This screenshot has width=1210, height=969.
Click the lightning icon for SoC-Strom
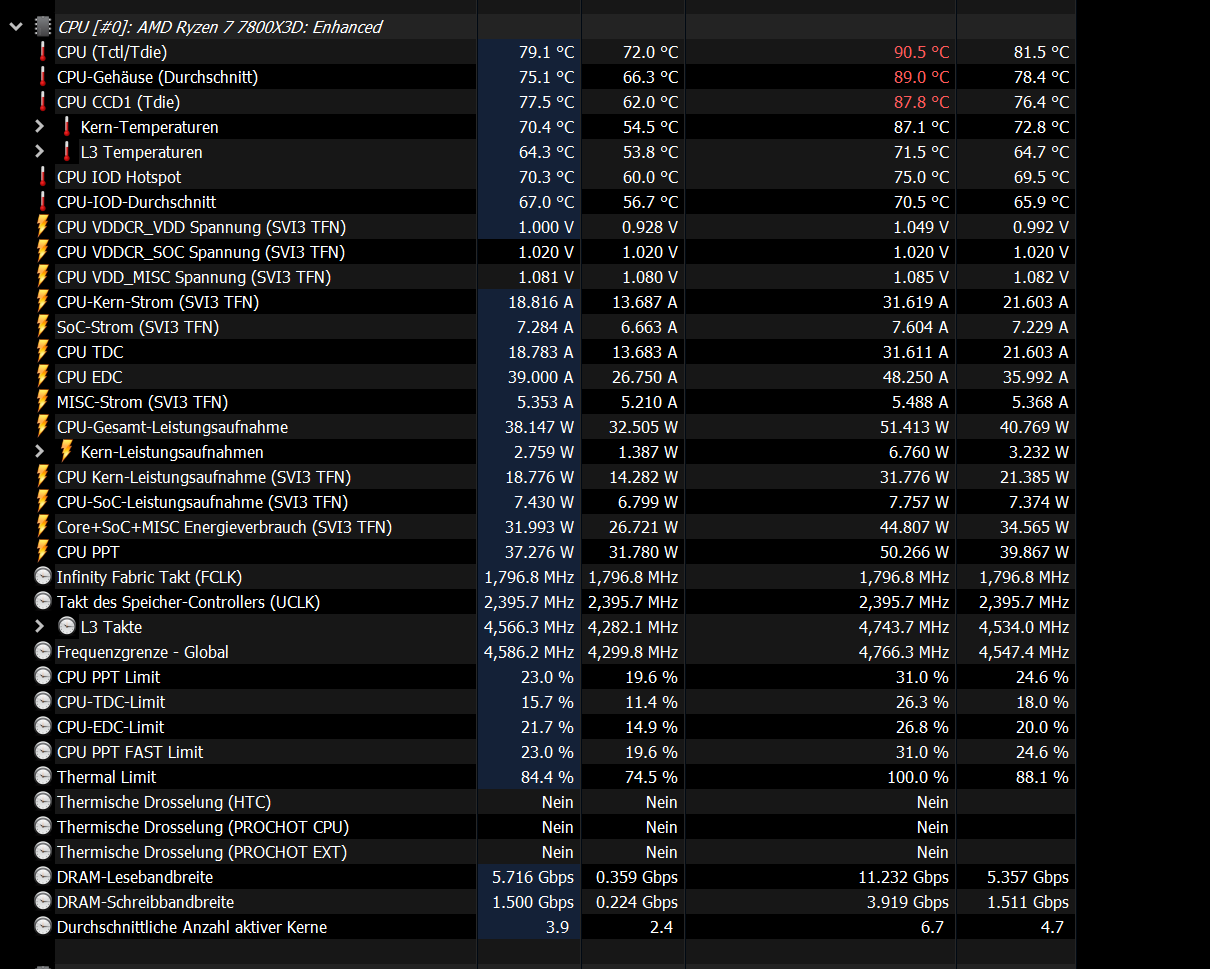[43, 326]
